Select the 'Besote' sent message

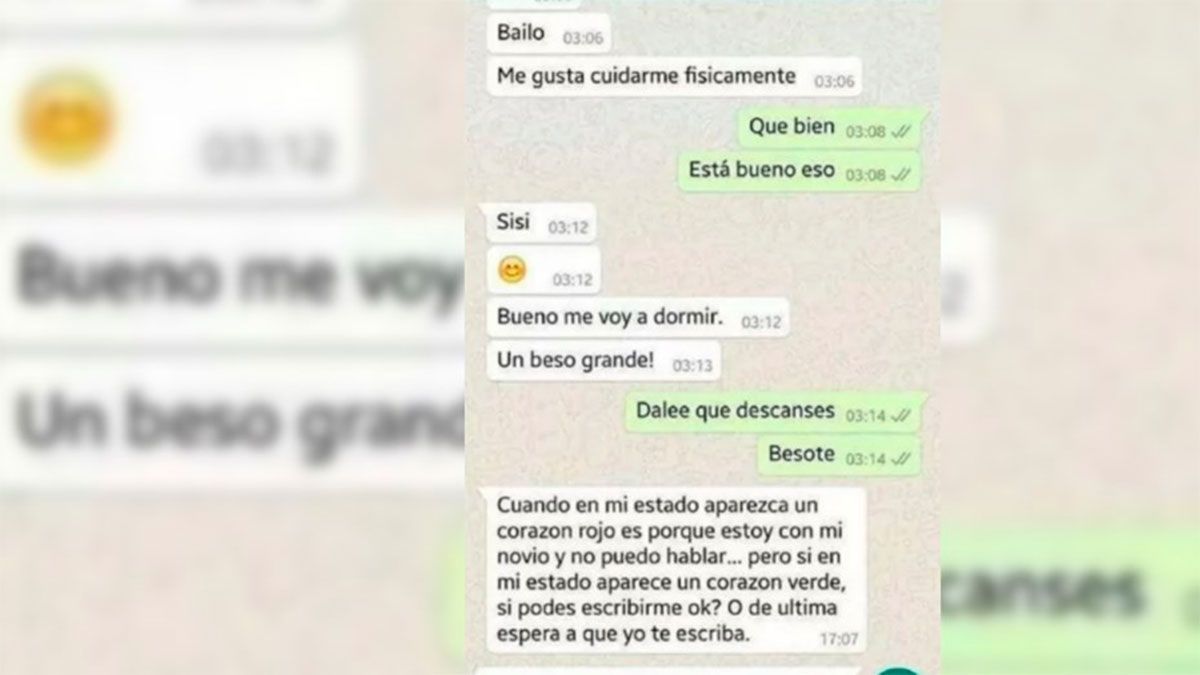click(x=839, y=456)
